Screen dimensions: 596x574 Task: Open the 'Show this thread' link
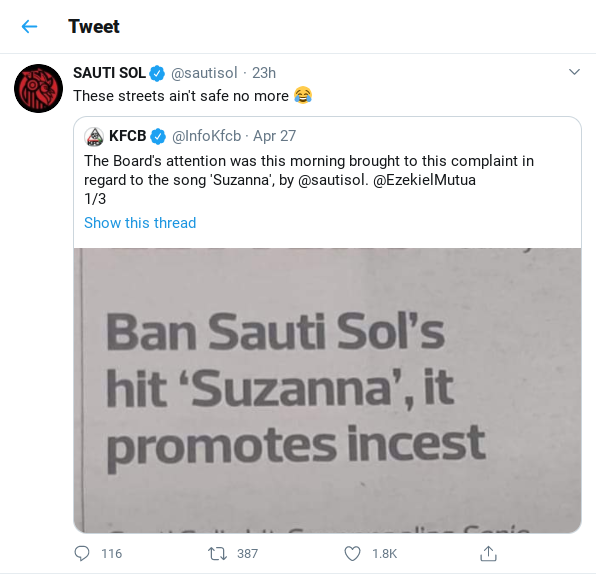[x=140, y=223]
